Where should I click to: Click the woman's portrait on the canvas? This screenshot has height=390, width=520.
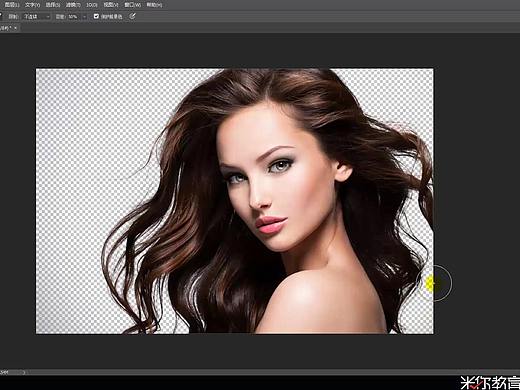235,201
